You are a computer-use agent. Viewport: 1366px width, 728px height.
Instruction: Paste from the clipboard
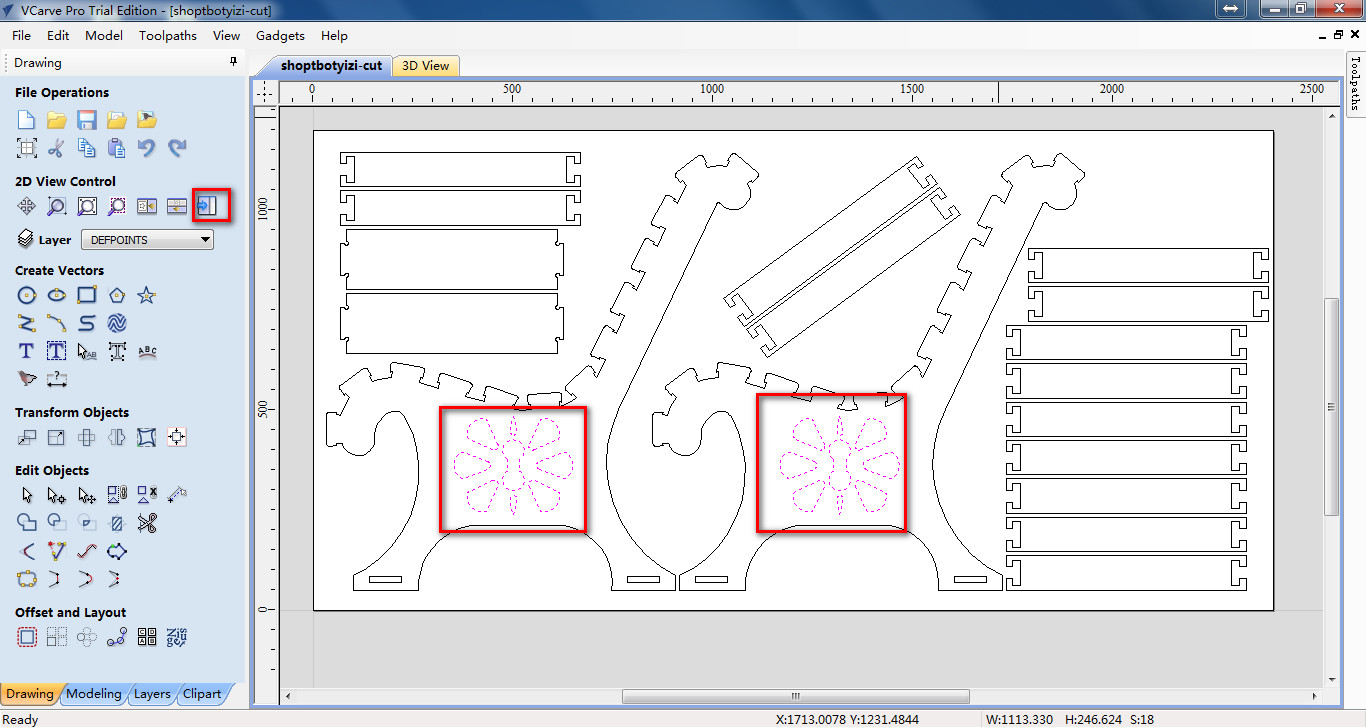117,148
